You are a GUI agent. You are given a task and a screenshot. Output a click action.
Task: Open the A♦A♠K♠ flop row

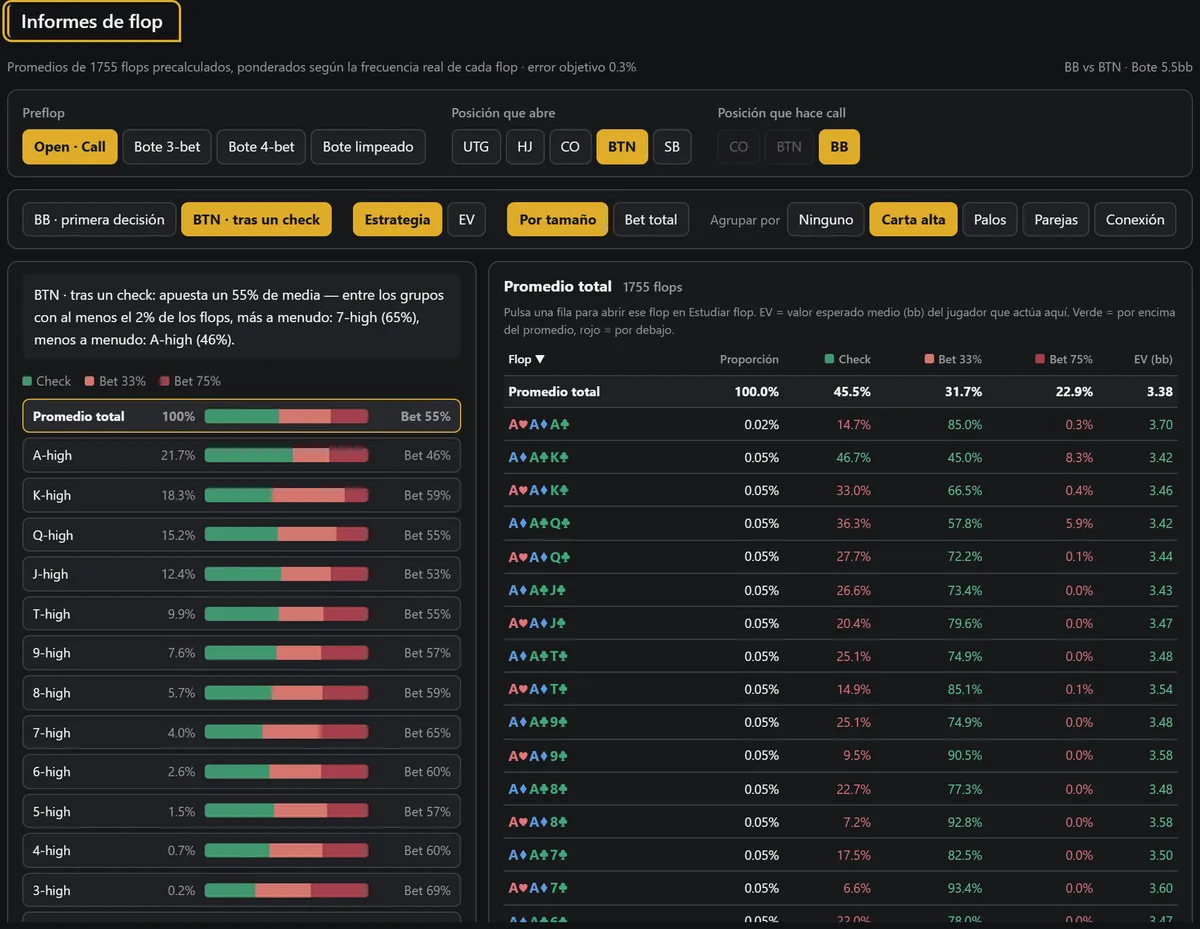[840, 457]
